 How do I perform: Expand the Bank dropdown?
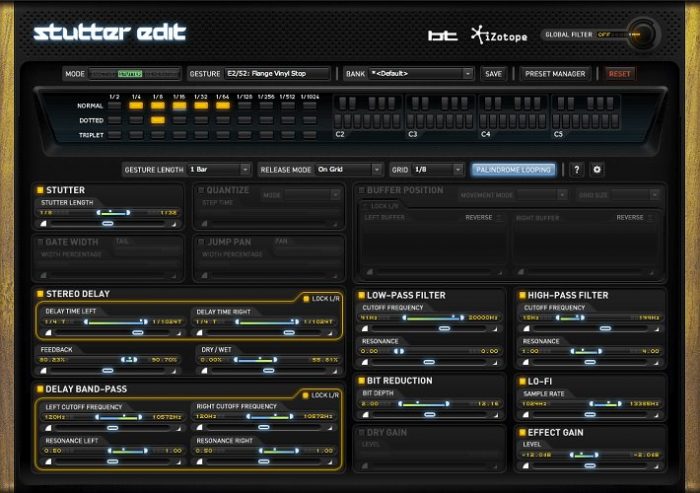(420, 74)
